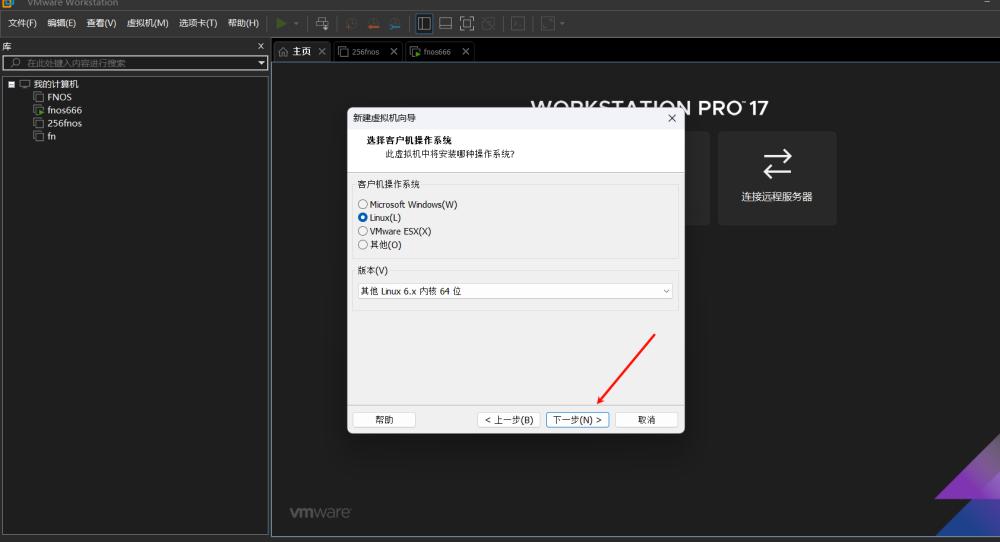This screenshot has height=542, width=1000.
Task: Select the Microsoft Windows(W) radio button
Action: click(363, 204)
